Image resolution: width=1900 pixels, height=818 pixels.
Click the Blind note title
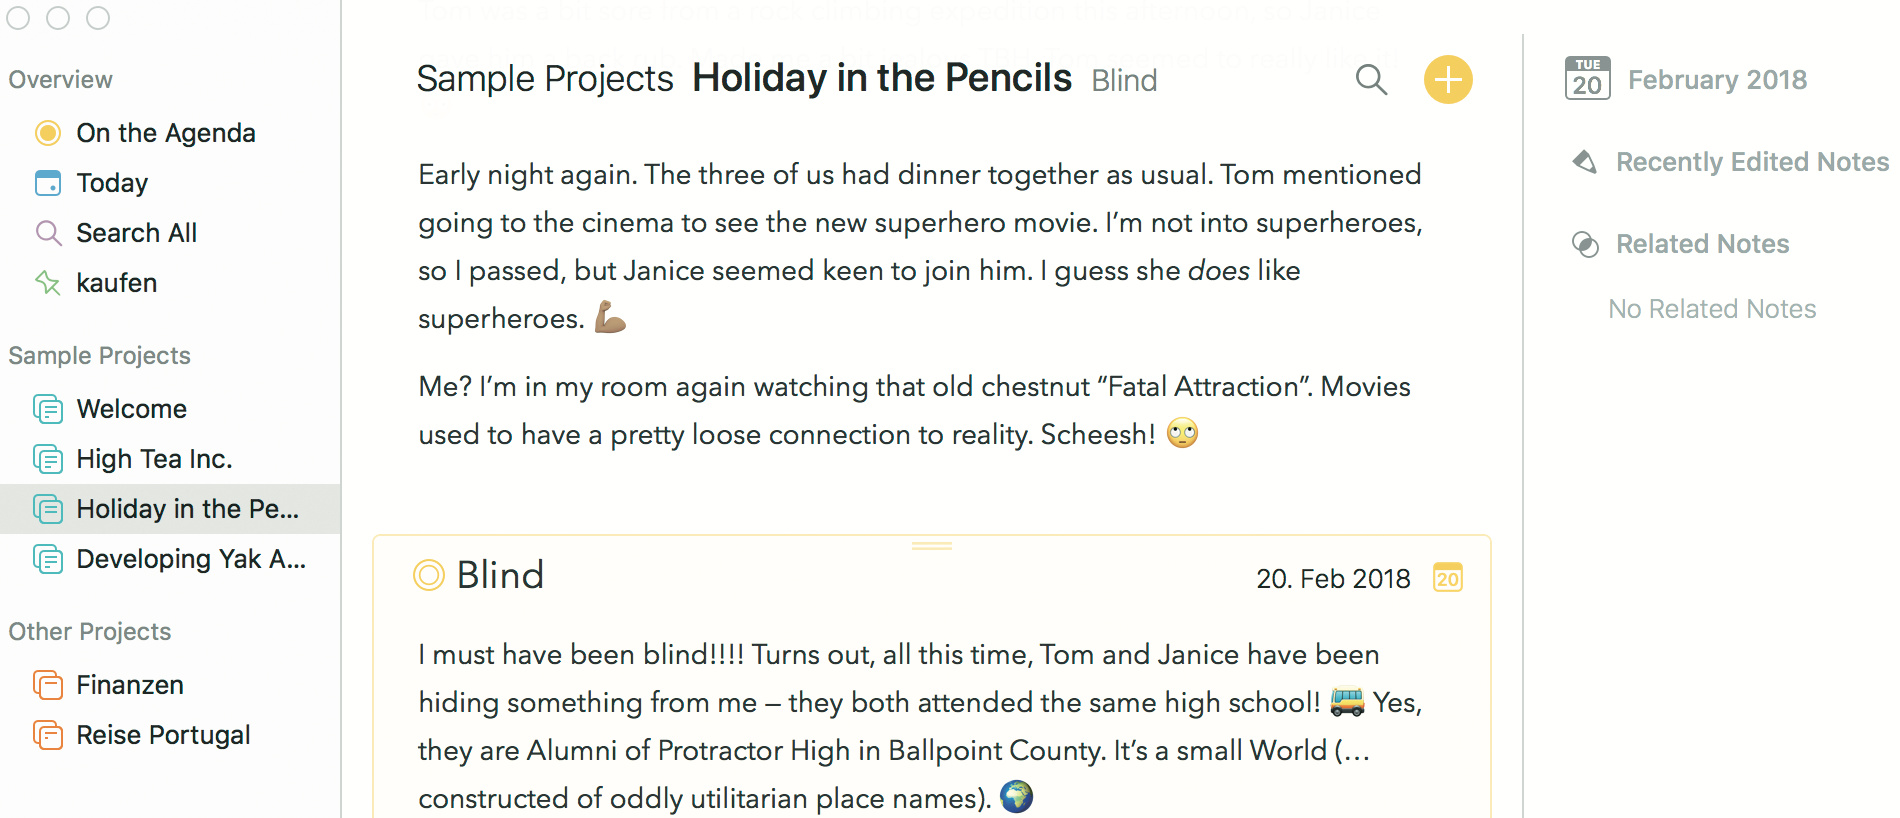pyautogui.click(x=500, y=575)
